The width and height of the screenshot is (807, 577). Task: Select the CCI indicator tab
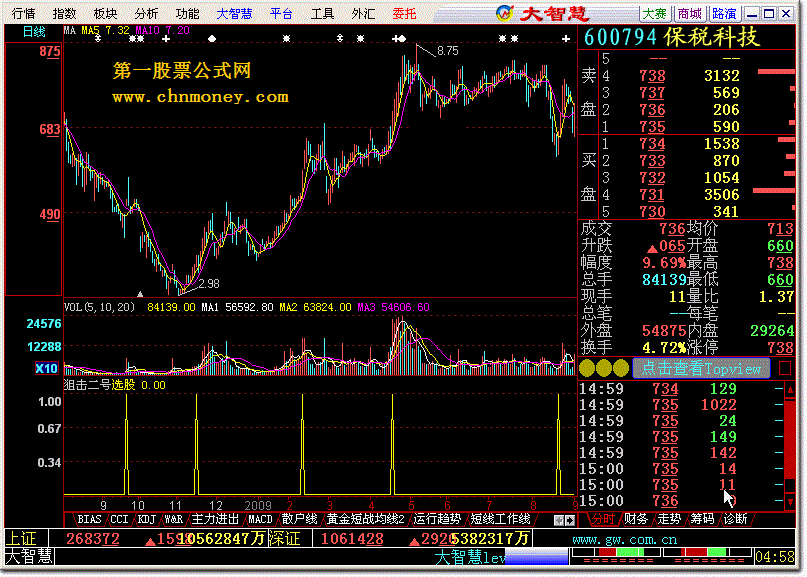point(119,519)
